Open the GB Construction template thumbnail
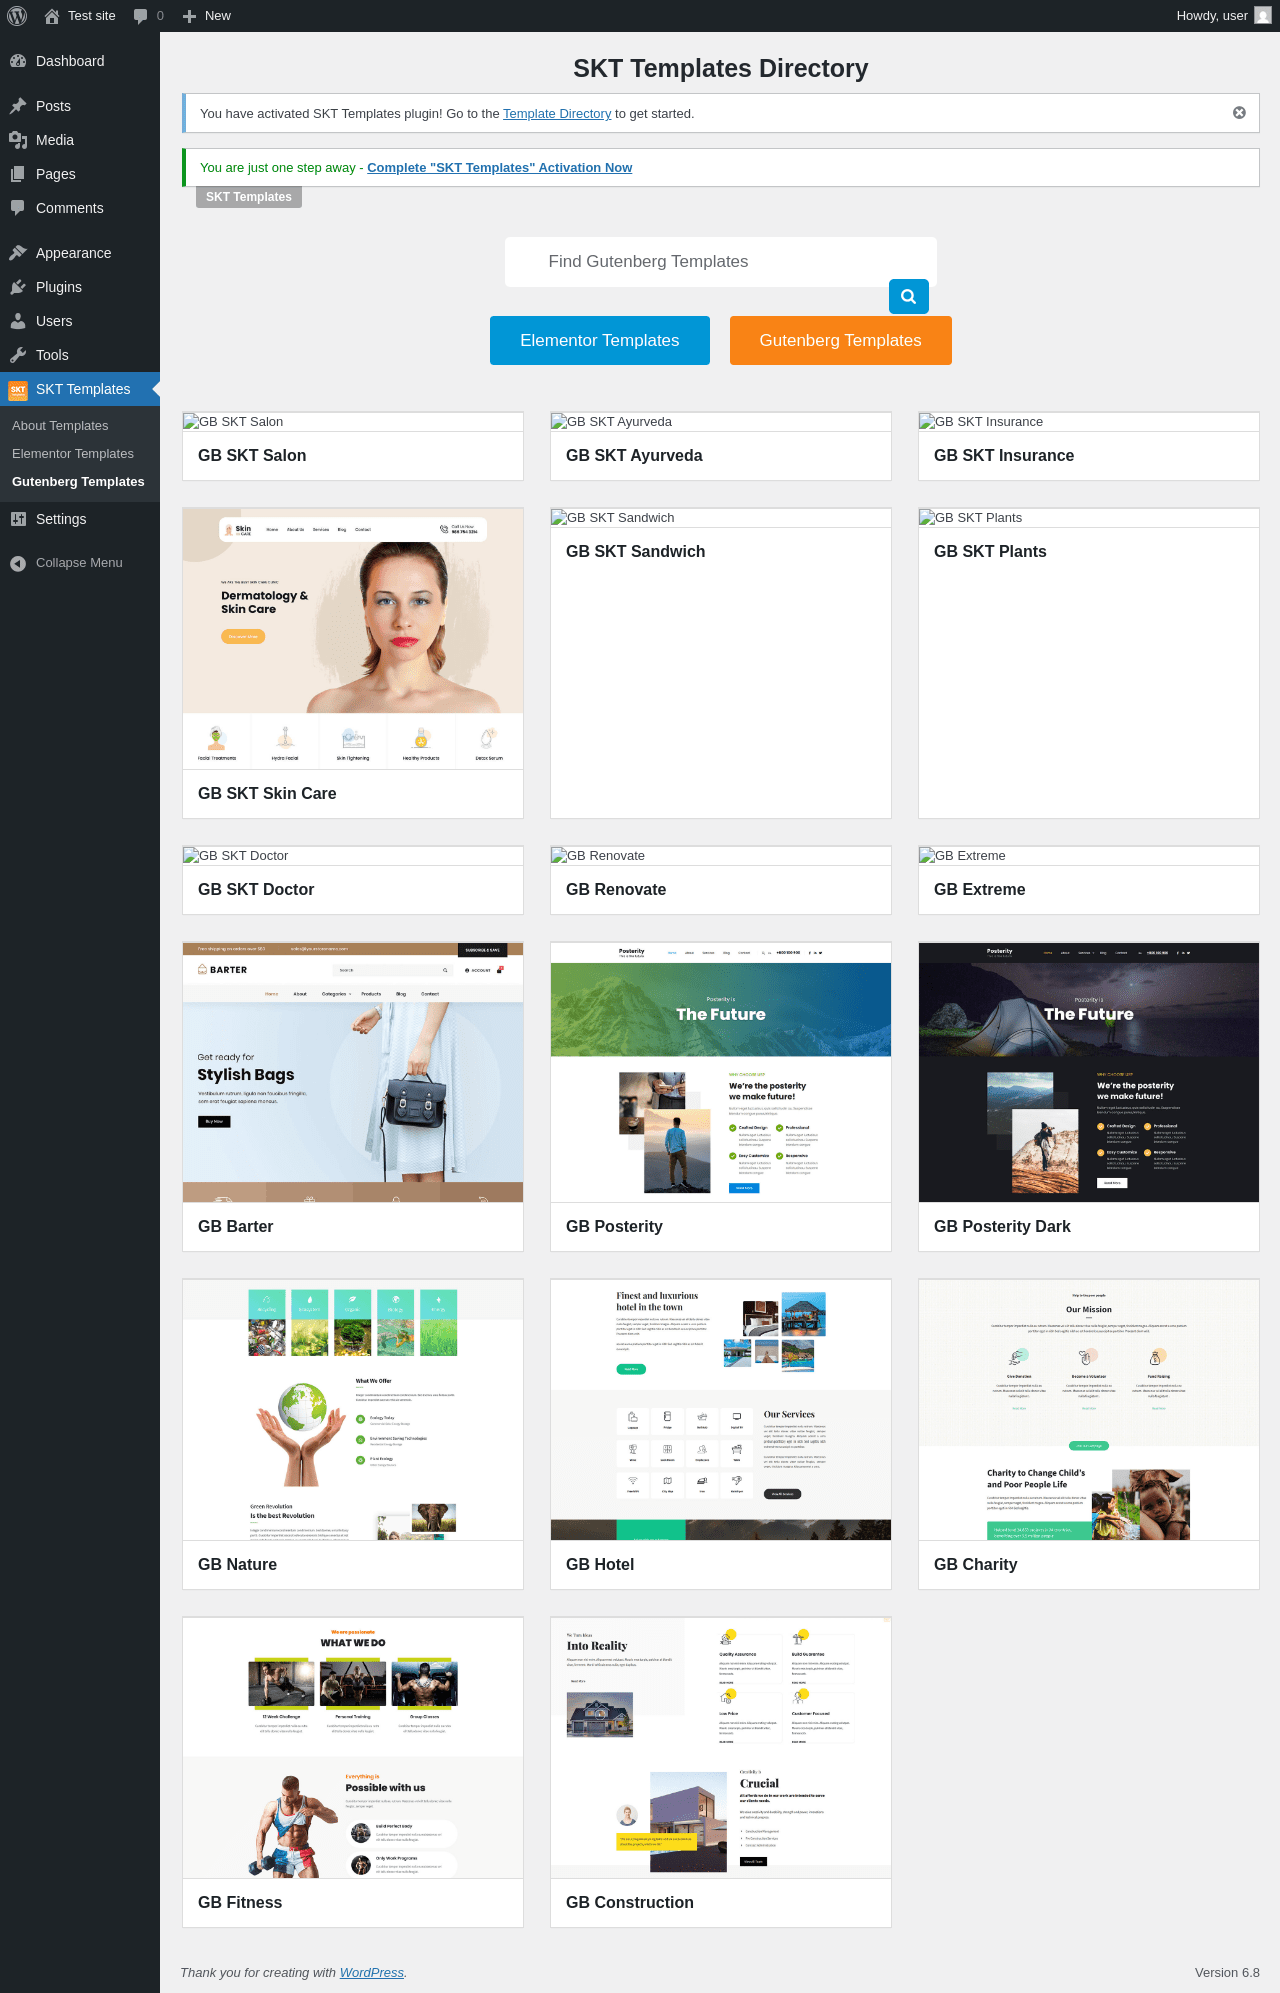1280x1993 pixels. tap(721, 1748)
